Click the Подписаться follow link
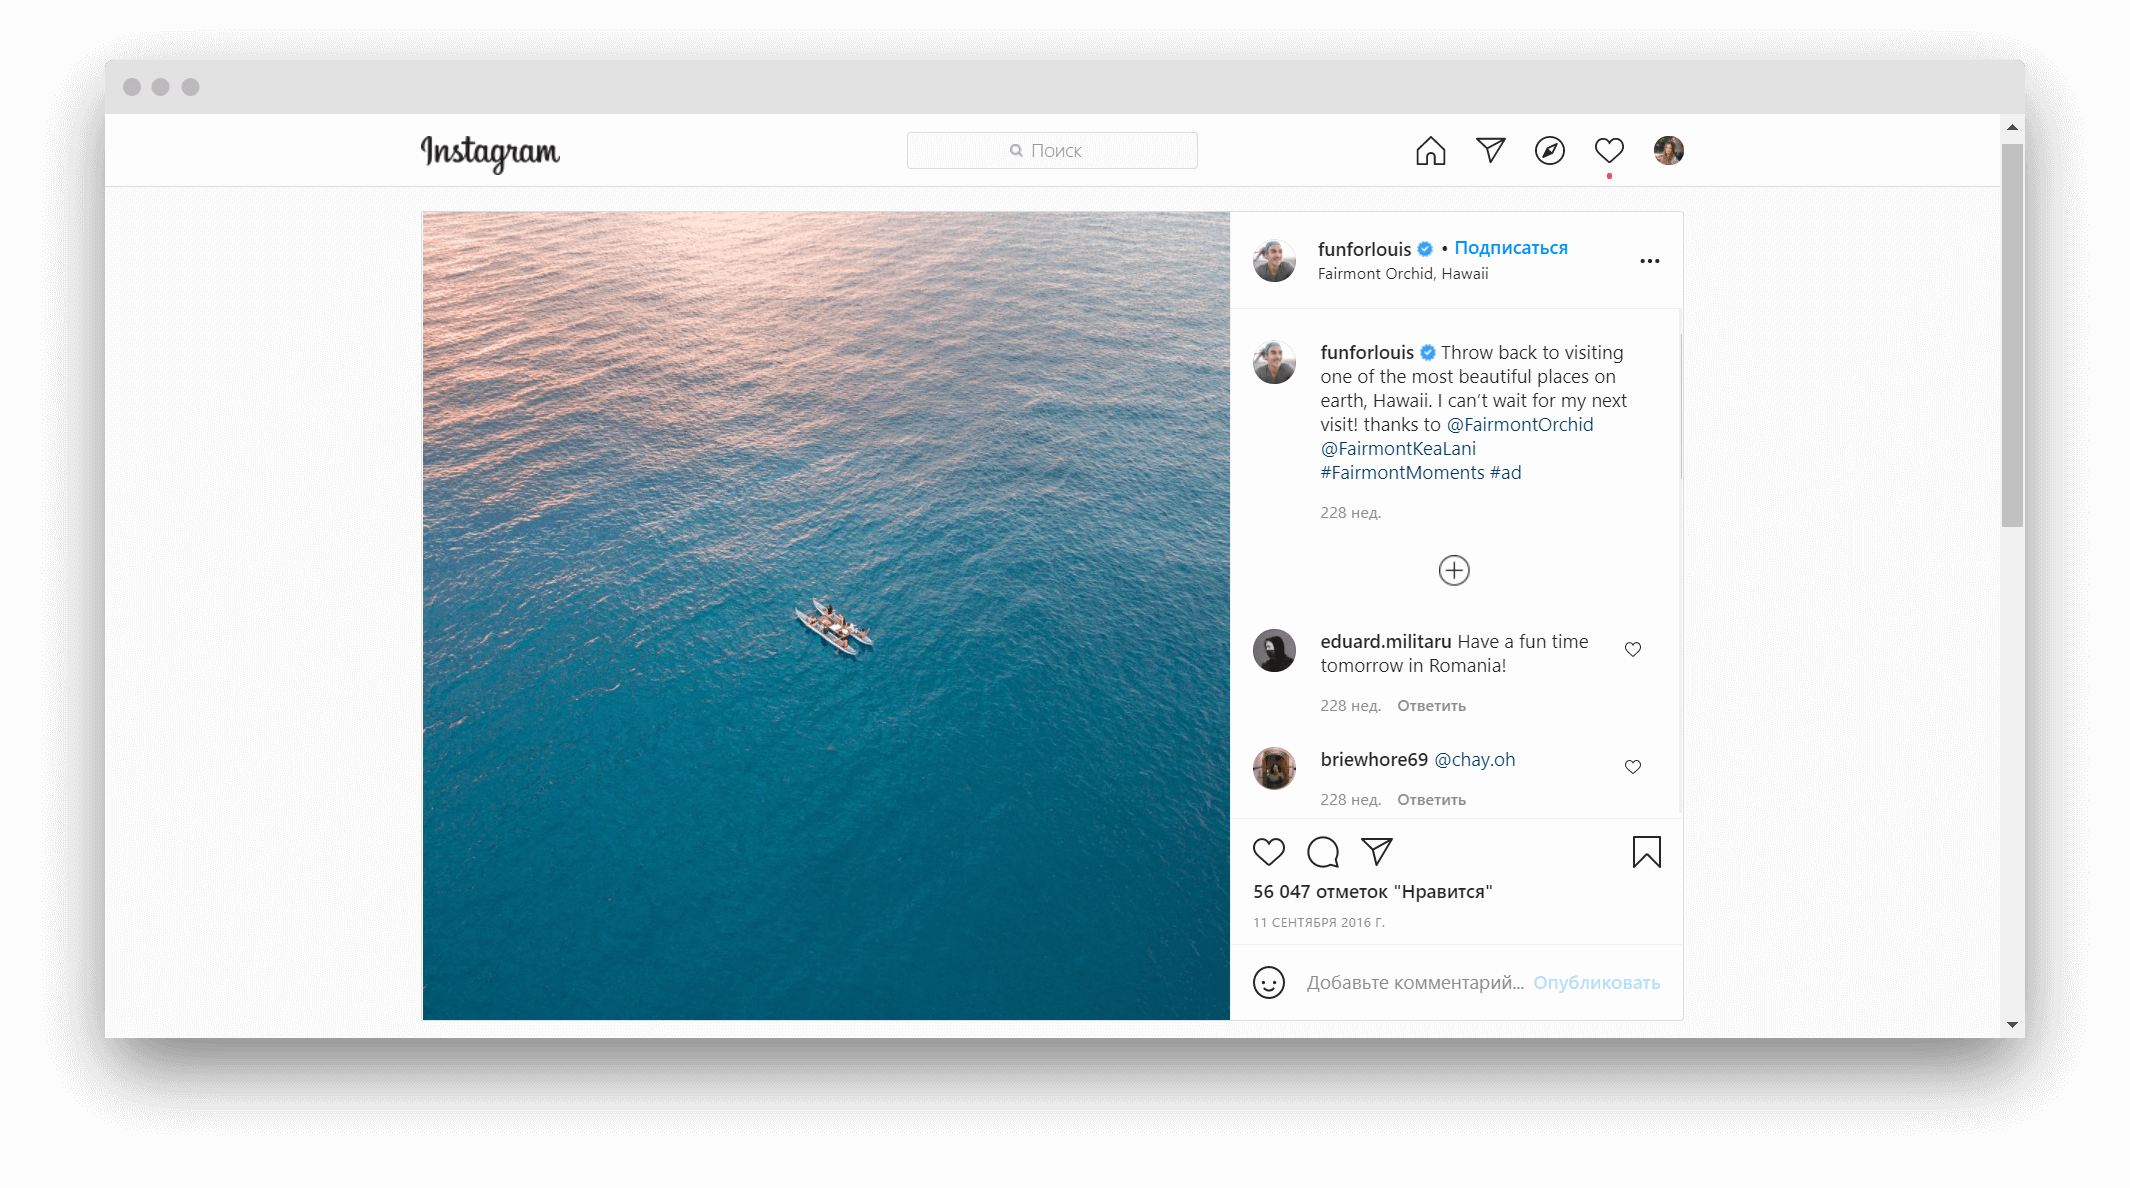This screenshot has height=1188, width=2130. [x=1510, y=248]
